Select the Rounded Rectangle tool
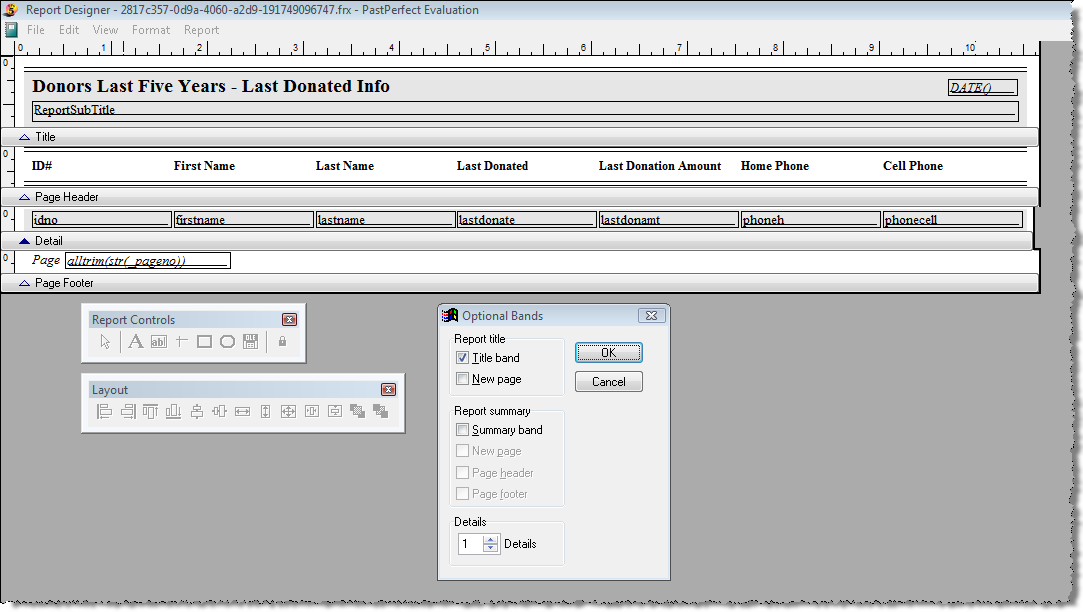The height and width of the screenshot is (612, 1083). point(227,342)
